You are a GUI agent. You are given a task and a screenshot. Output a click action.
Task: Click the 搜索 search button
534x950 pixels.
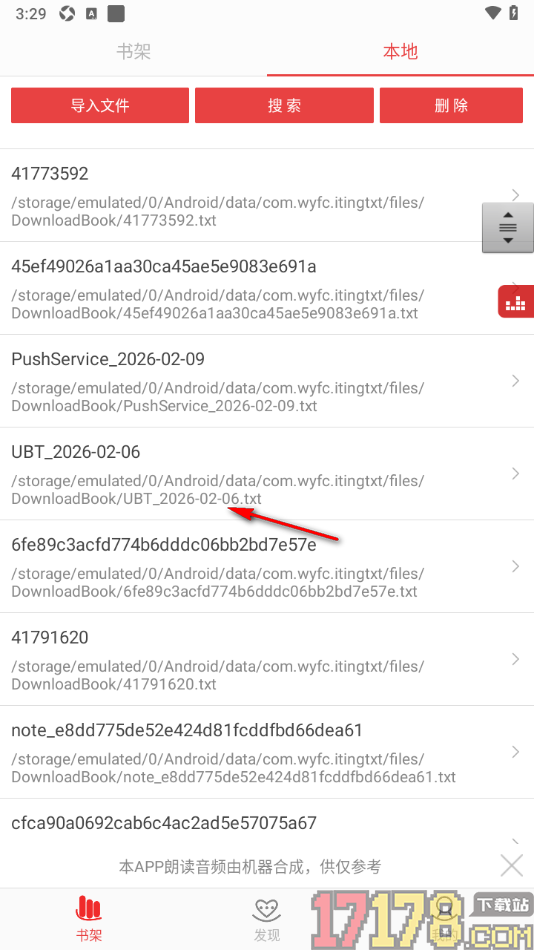[284, 105]
